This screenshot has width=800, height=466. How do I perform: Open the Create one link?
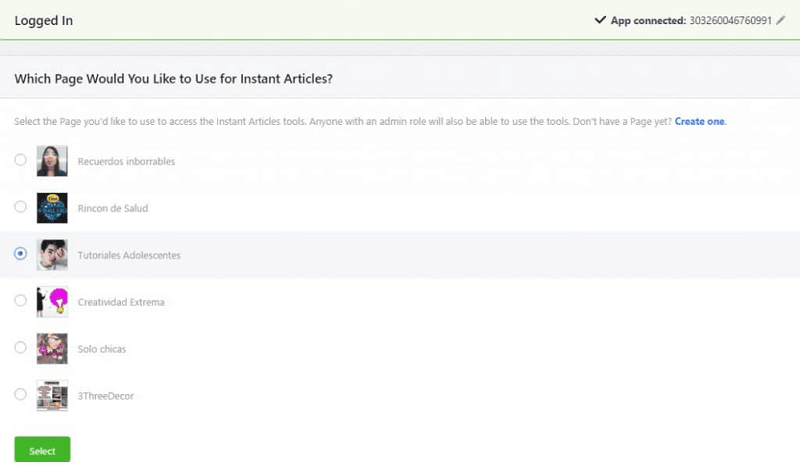pos(700,121)
